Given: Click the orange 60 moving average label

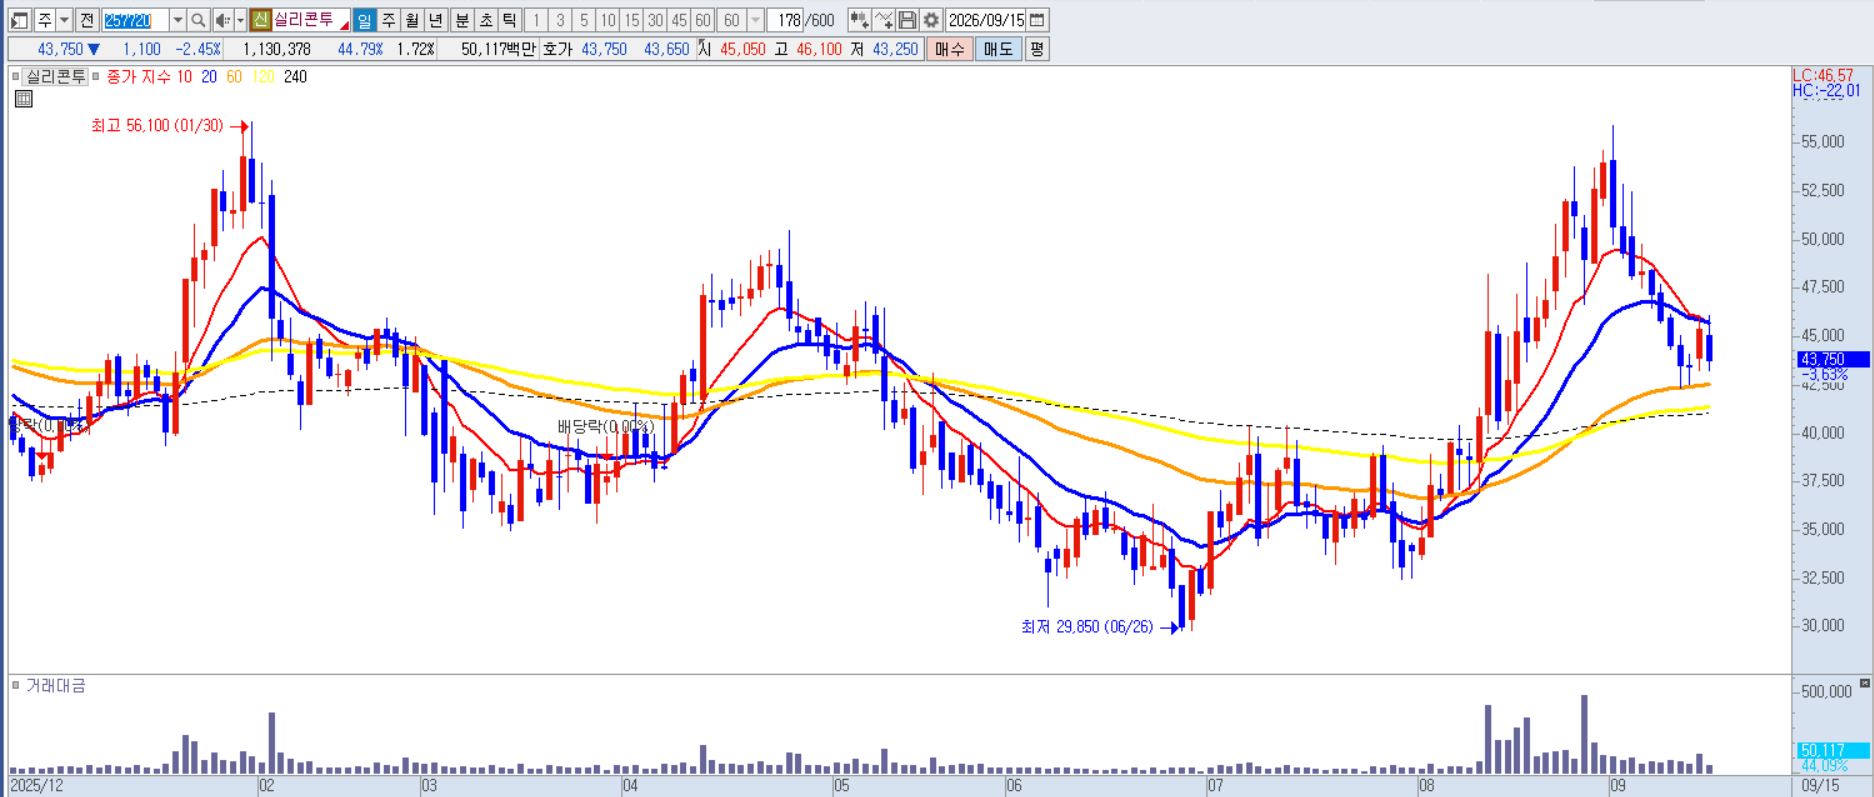Looking at the screenshot, I should [234, 76].
